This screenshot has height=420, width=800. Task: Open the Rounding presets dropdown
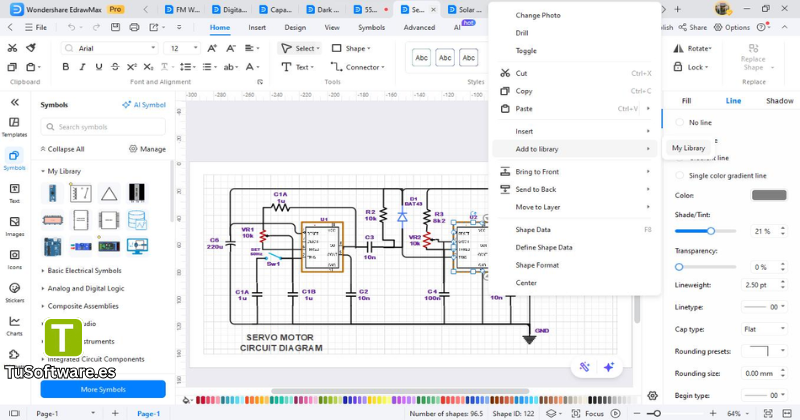point(764,351)
